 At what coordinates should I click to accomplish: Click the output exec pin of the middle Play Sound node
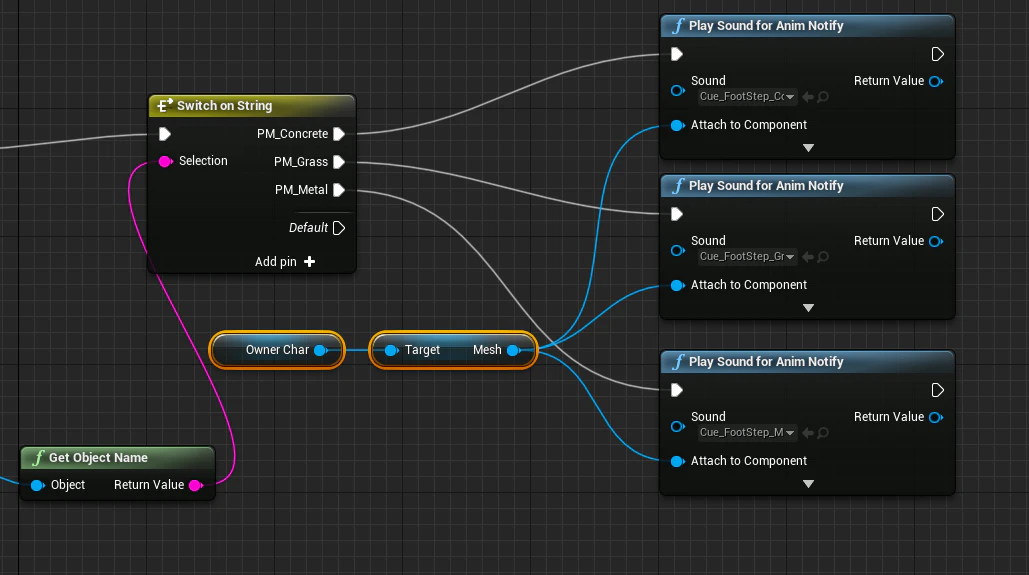pos(938,214)
